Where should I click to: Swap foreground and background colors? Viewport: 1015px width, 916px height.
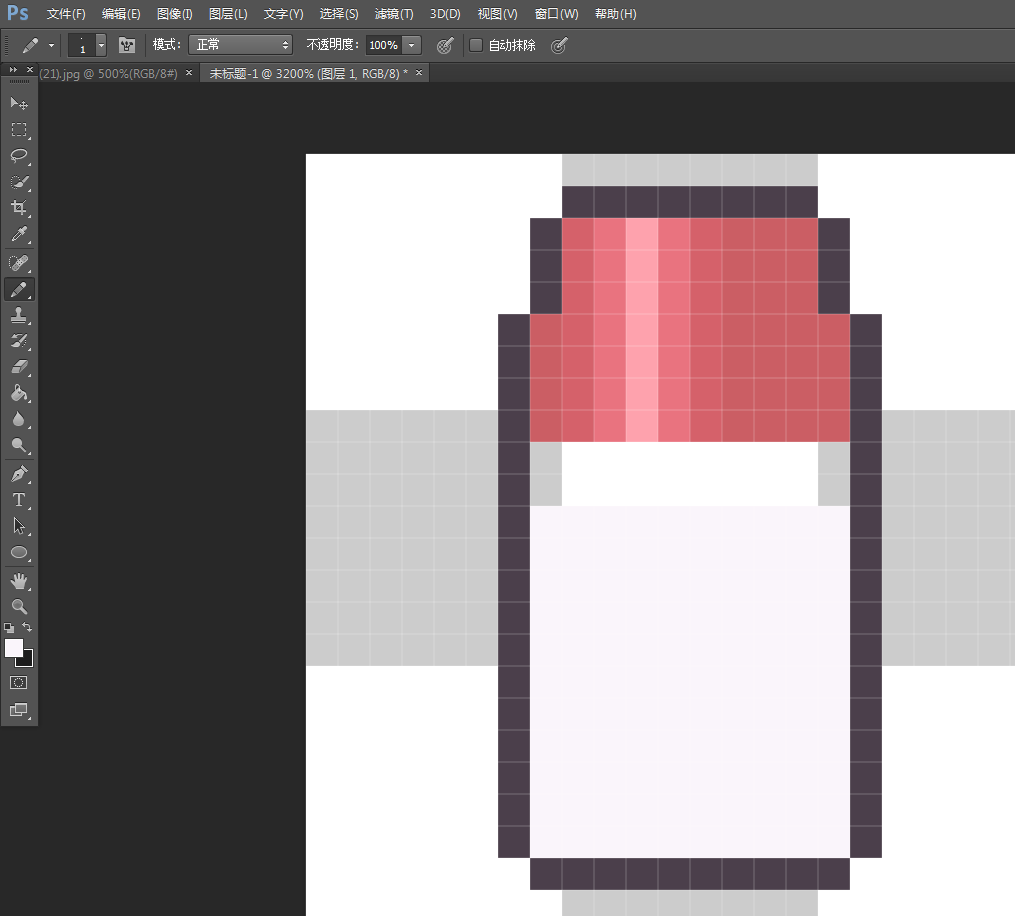[27, 627]
